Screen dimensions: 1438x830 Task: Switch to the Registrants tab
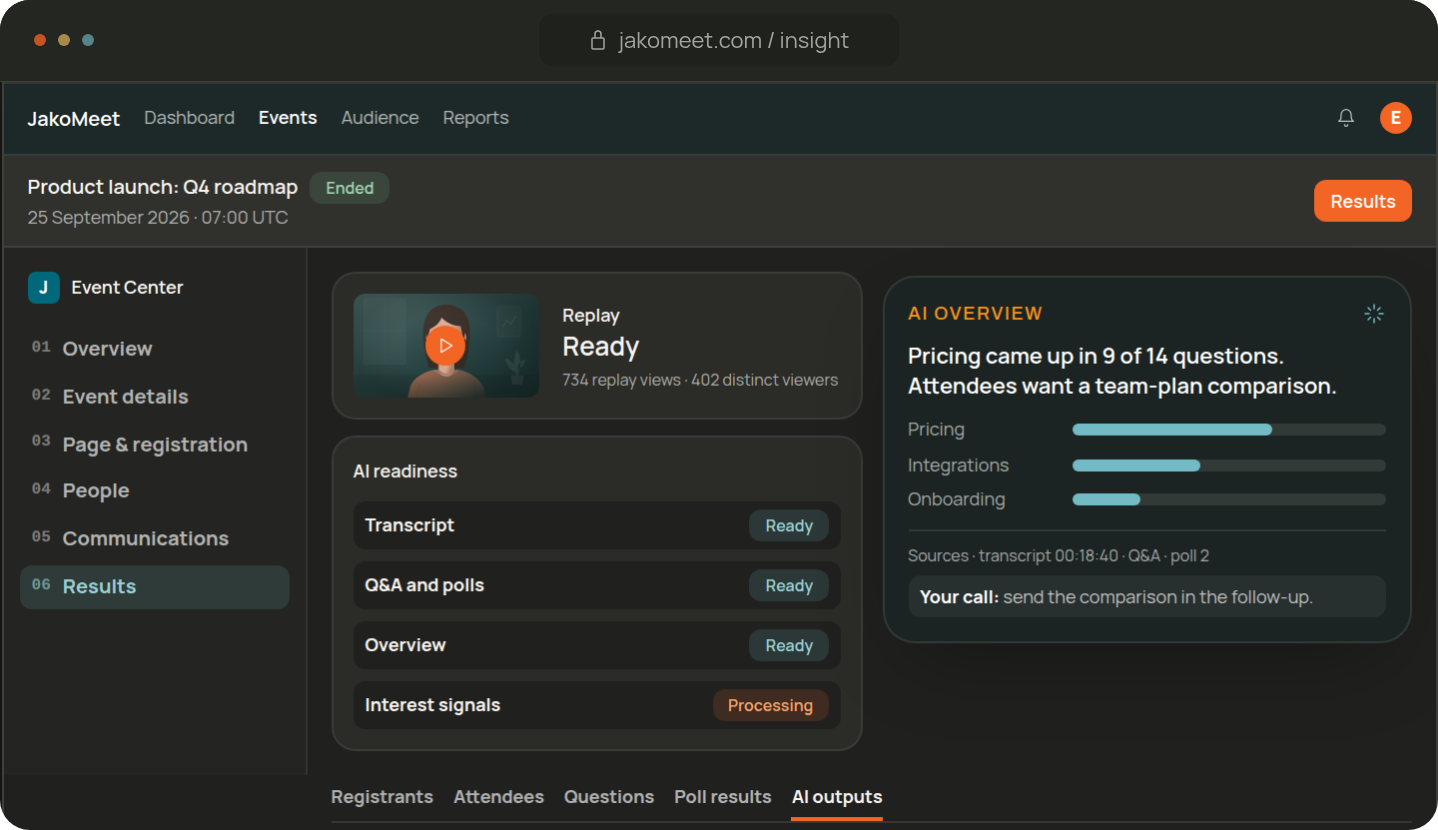pos(382,797)
